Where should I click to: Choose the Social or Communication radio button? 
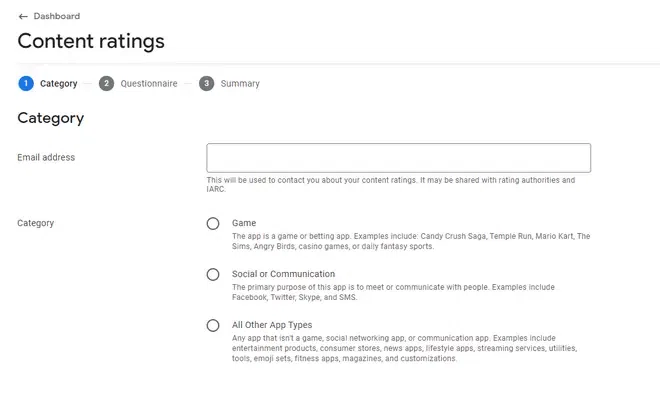213,274
